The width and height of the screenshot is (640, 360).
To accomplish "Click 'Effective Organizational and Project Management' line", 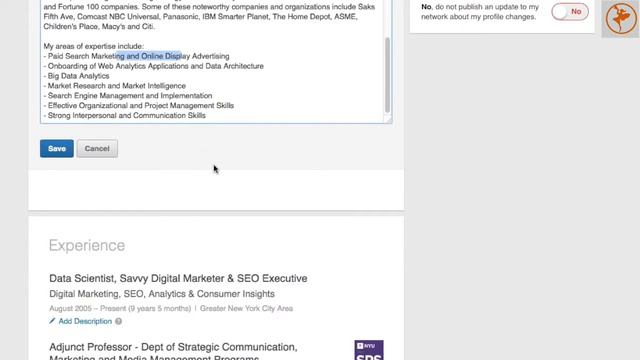I will (x=139, y=106).
